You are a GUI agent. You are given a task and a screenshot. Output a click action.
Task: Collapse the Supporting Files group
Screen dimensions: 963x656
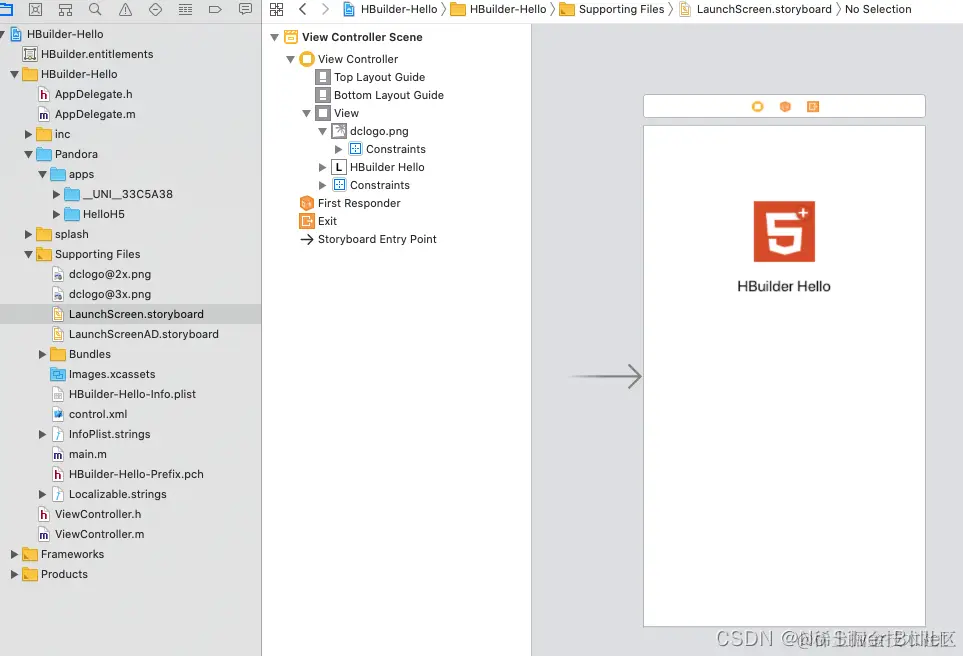pyautogui.click(x=28, y=254)
